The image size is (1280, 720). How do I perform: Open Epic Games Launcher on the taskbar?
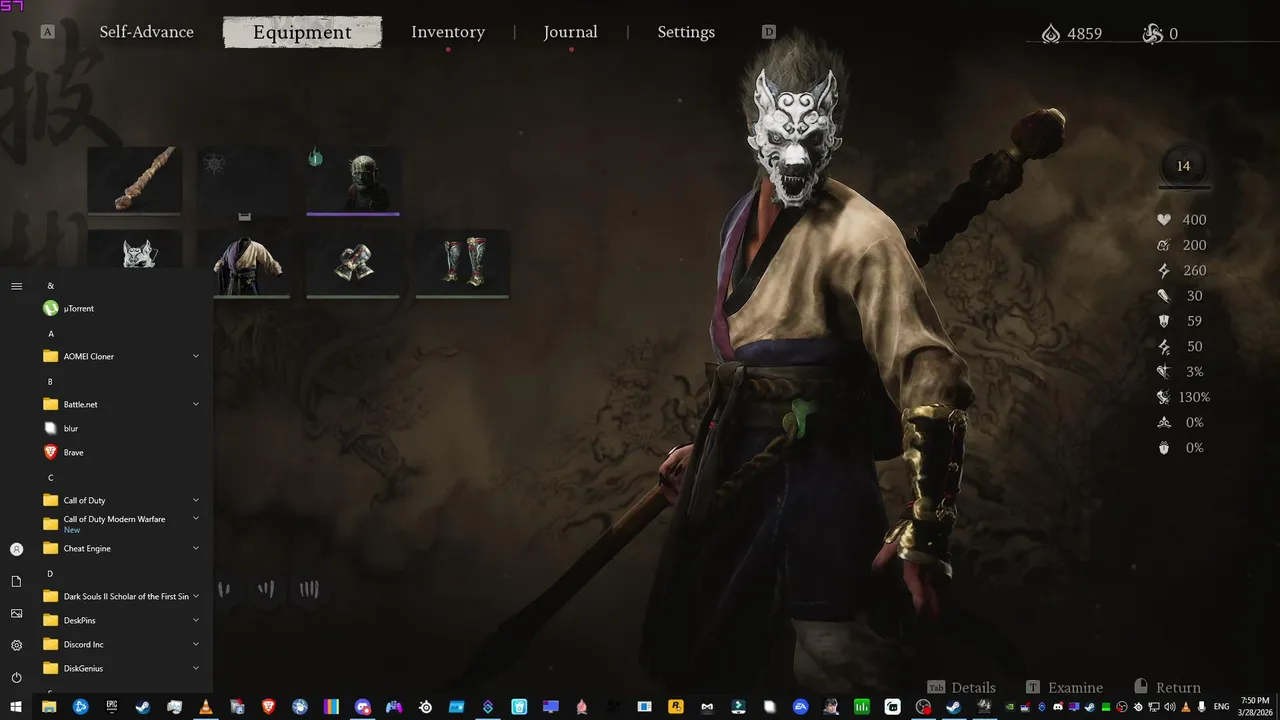pyautogui.click(x=112, y=707)
